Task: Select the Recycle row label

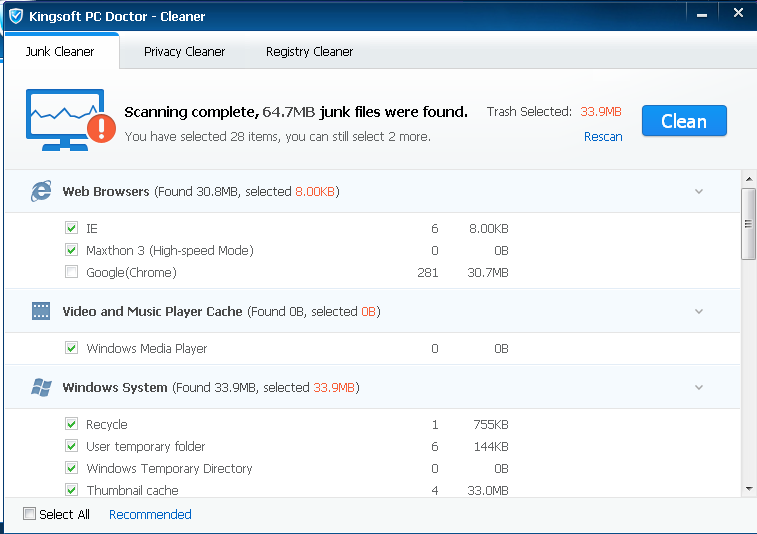Action: pos(107,425)
